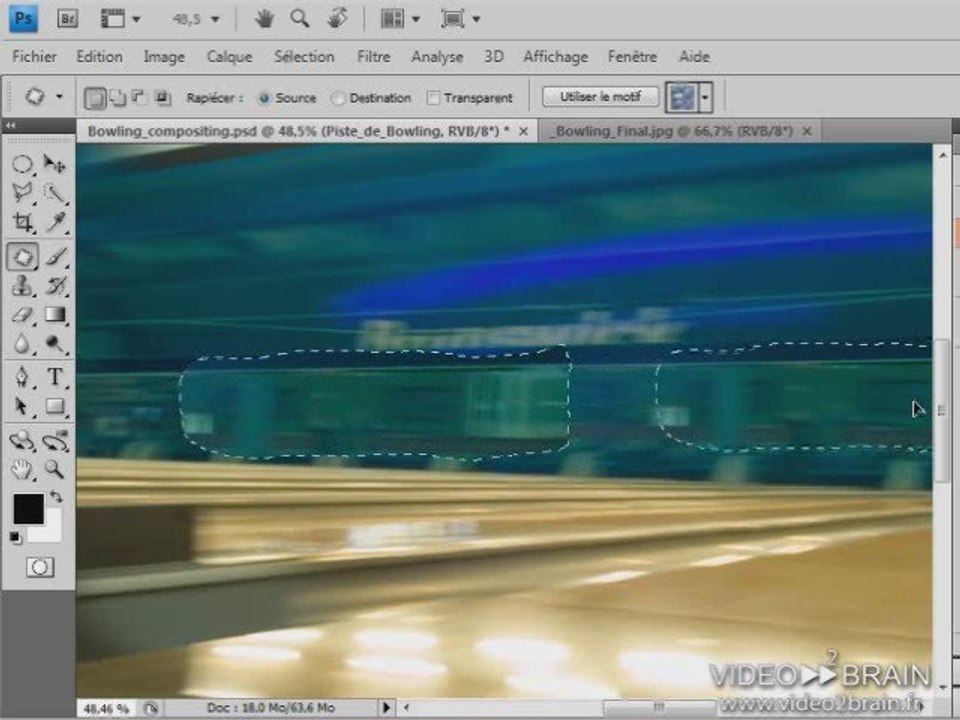This screenshot has width=960, height=720.
Task: Select the Zoom tool in toolbox
Action: [x=54, y=470]
